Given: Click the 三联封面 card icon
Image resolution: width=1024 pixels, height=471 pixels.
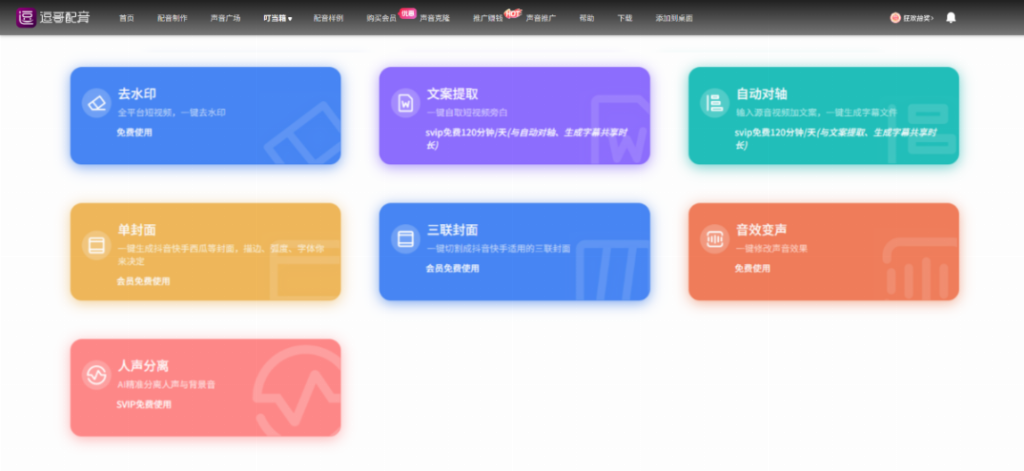Looking at the screenshot, I should [x=405, y=240].
